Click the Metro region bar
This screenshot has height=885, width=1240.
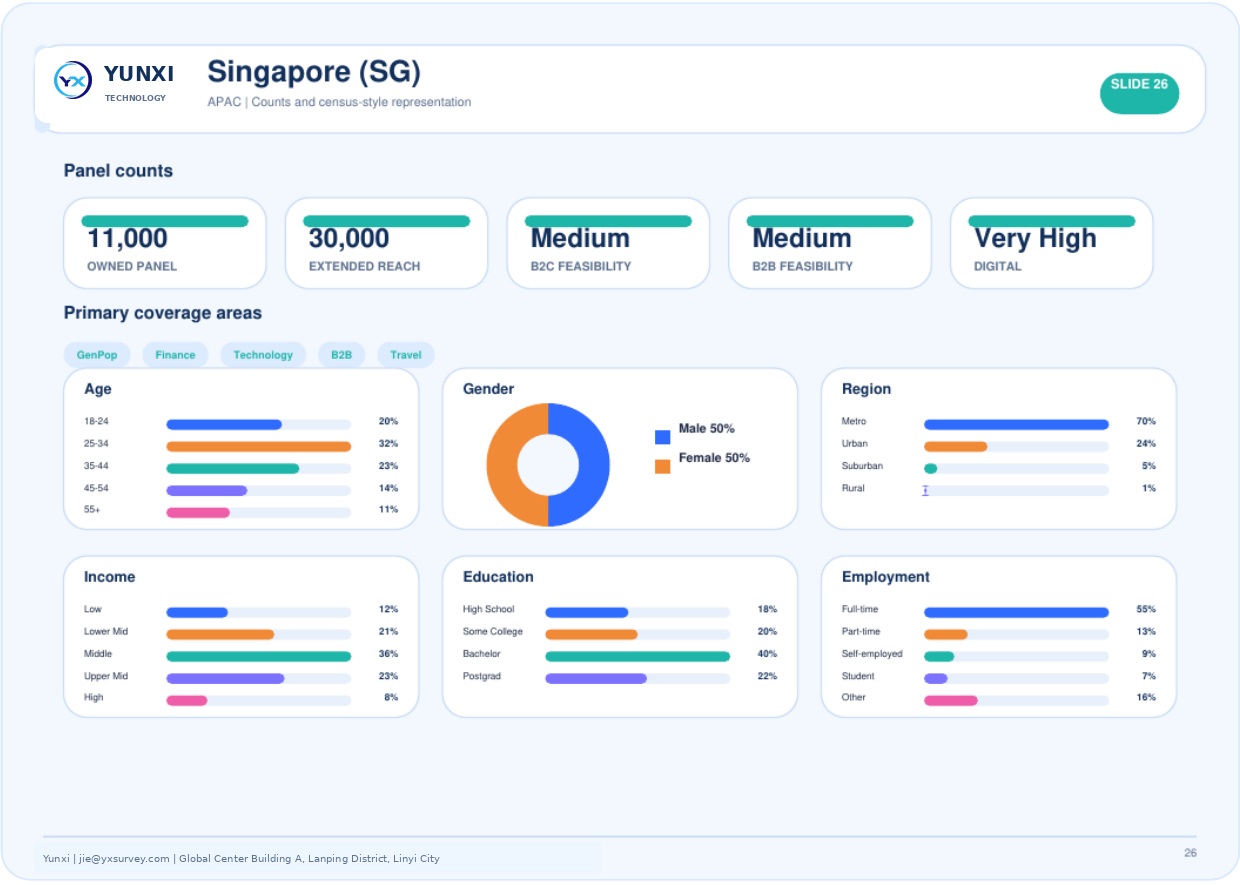[1017, 425]
